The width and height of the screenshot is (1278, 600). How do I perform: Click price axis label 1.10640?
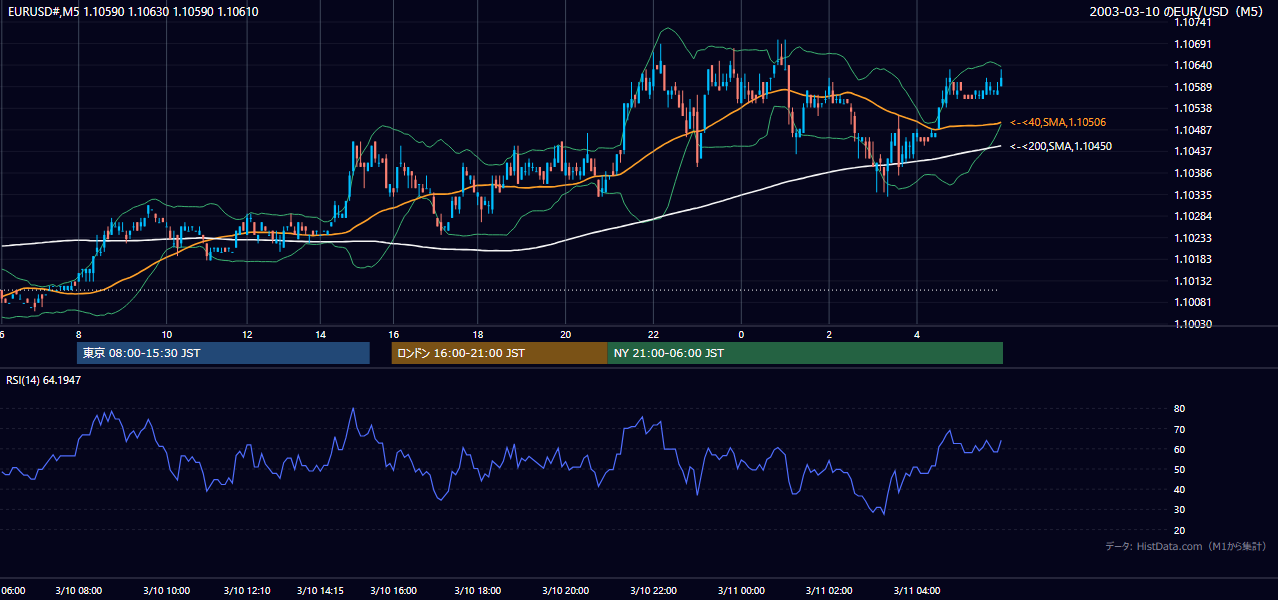point(1194,65)
